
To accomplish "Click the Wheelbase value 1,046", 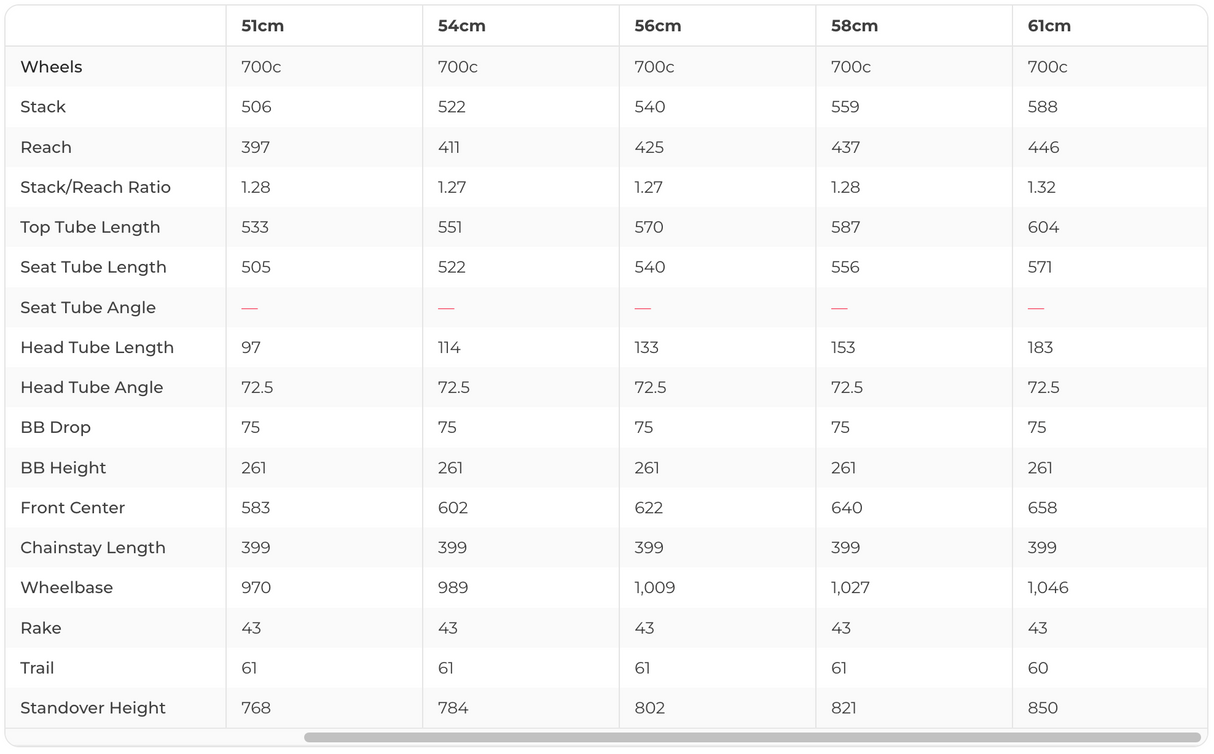I will point(1048,587).
